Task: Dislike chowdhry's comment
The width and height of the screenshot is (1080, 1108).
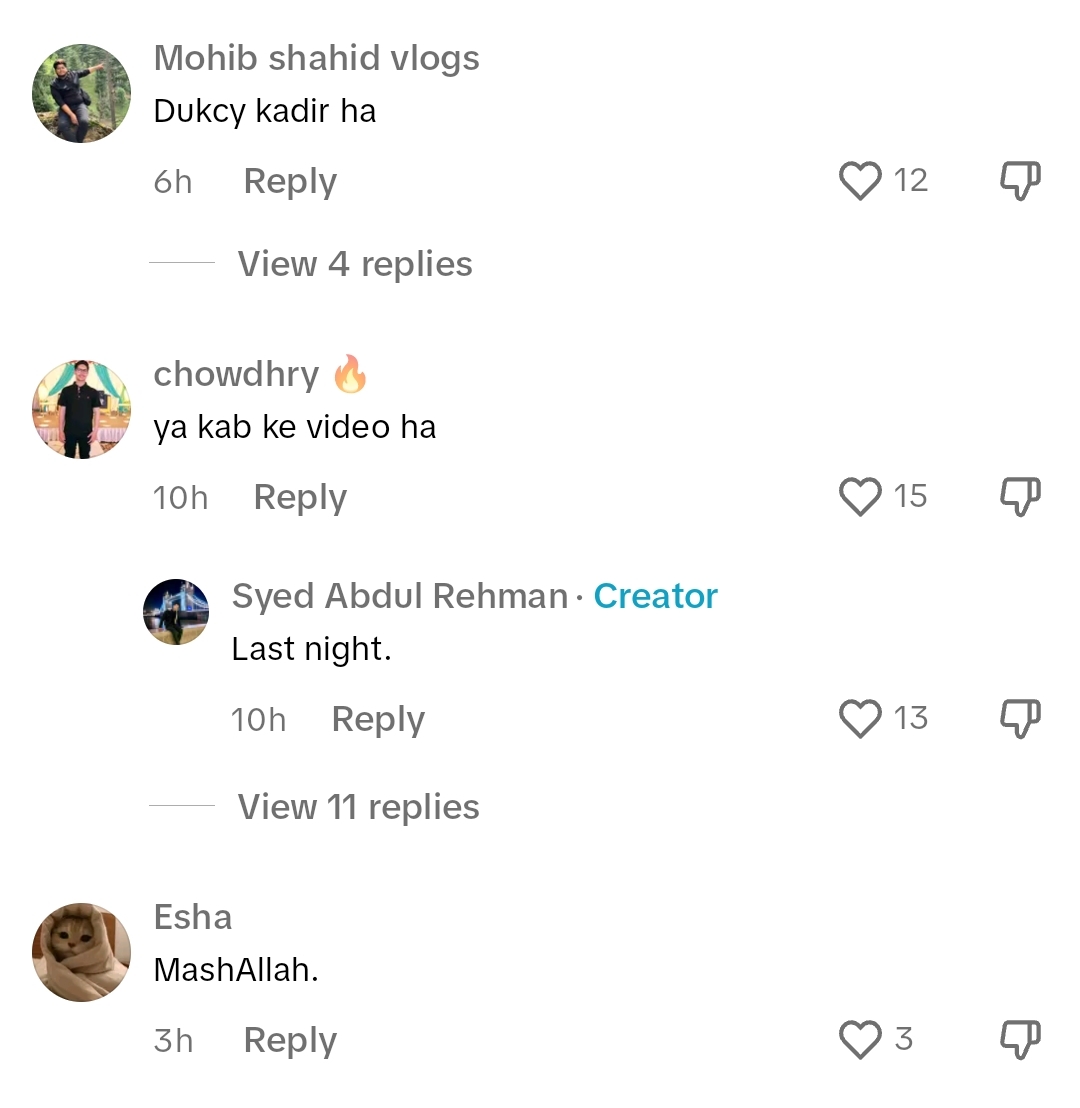Action: pos(1019,497)
